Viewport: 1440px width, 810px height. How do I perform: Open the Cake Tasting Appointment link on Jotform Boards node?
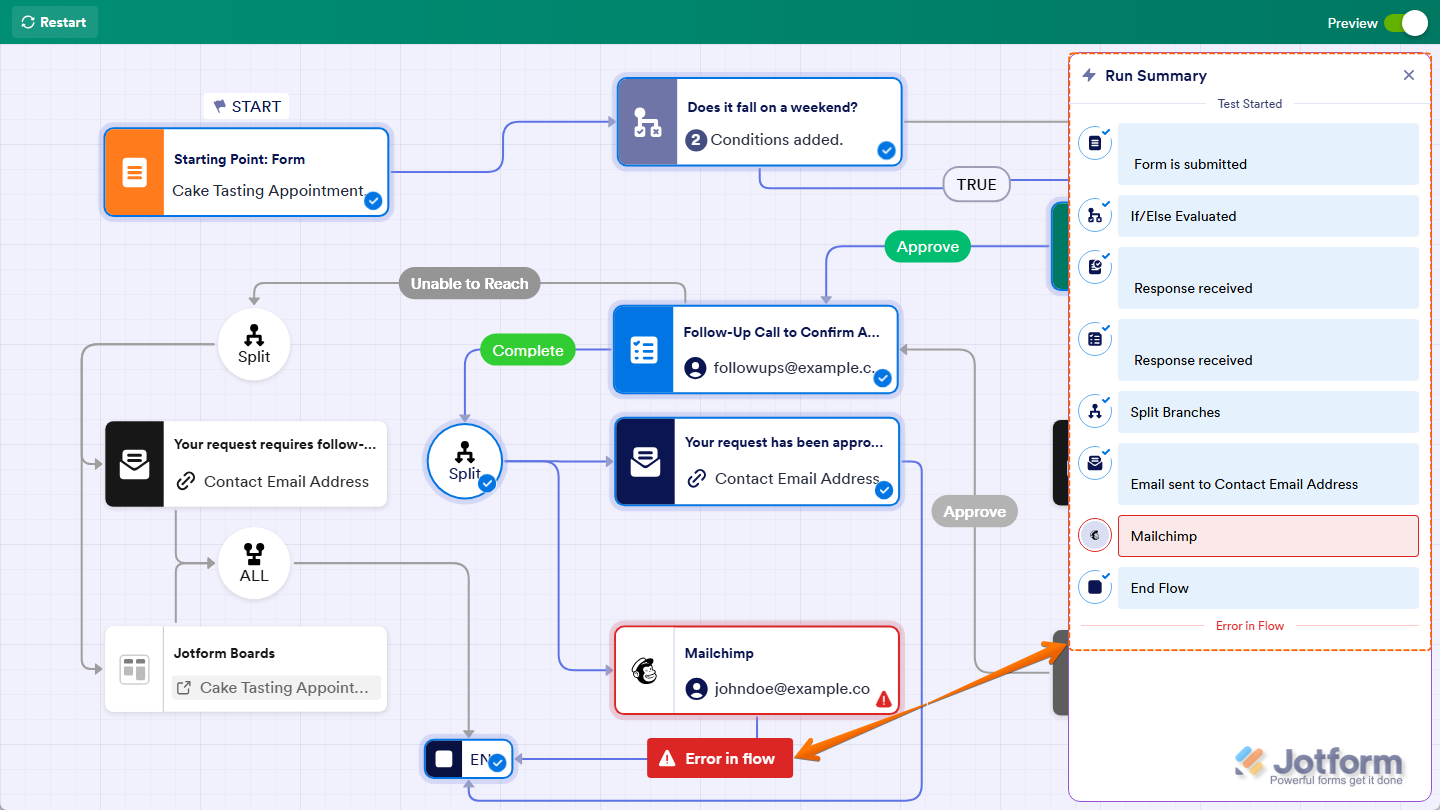pos(275,689)
